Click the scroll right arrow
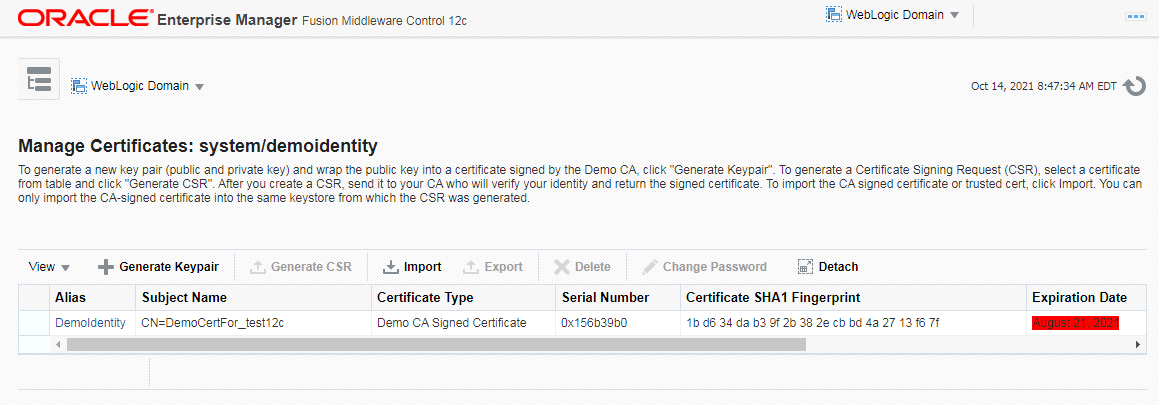1159x405 pixels. [x=1138, y=344]
